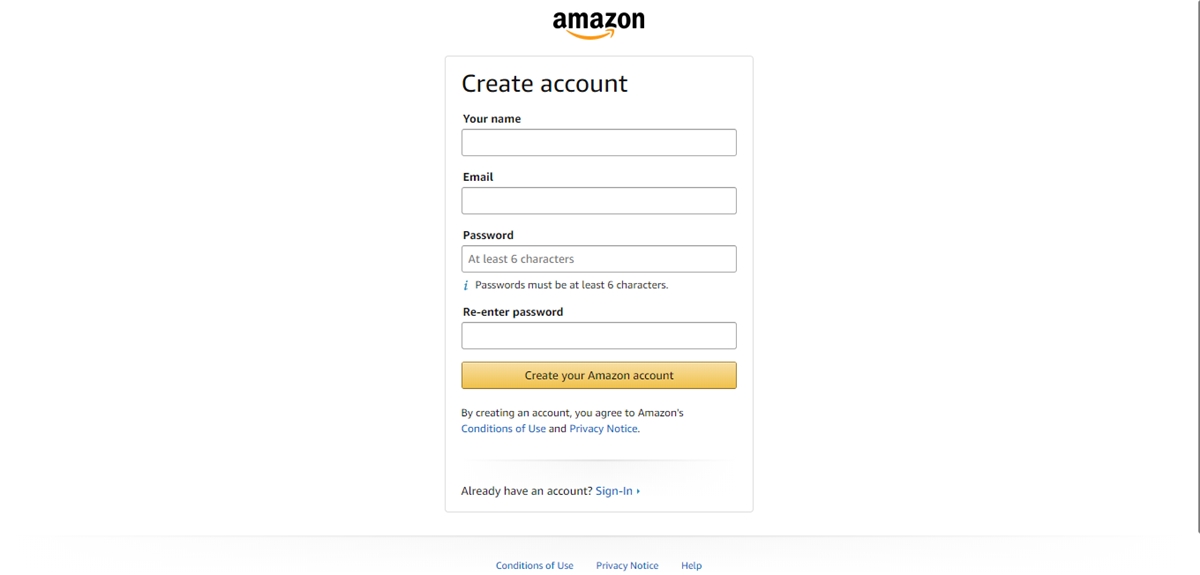The width and height of the screenshot is (1200, 575).
Task: Click the password length hint text
Action: [571, 285]
